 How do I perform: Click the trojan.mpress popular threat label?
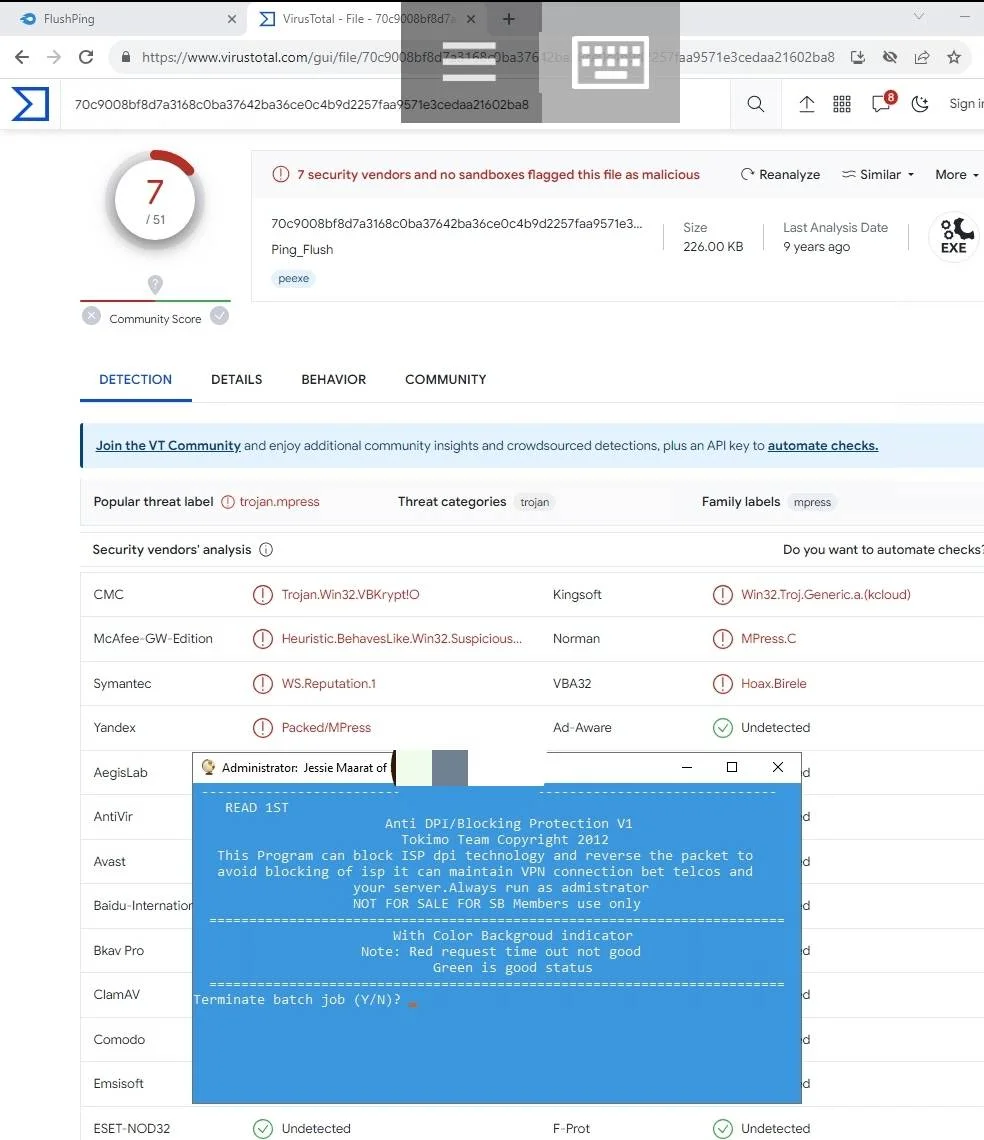click(x=279, y=502)
